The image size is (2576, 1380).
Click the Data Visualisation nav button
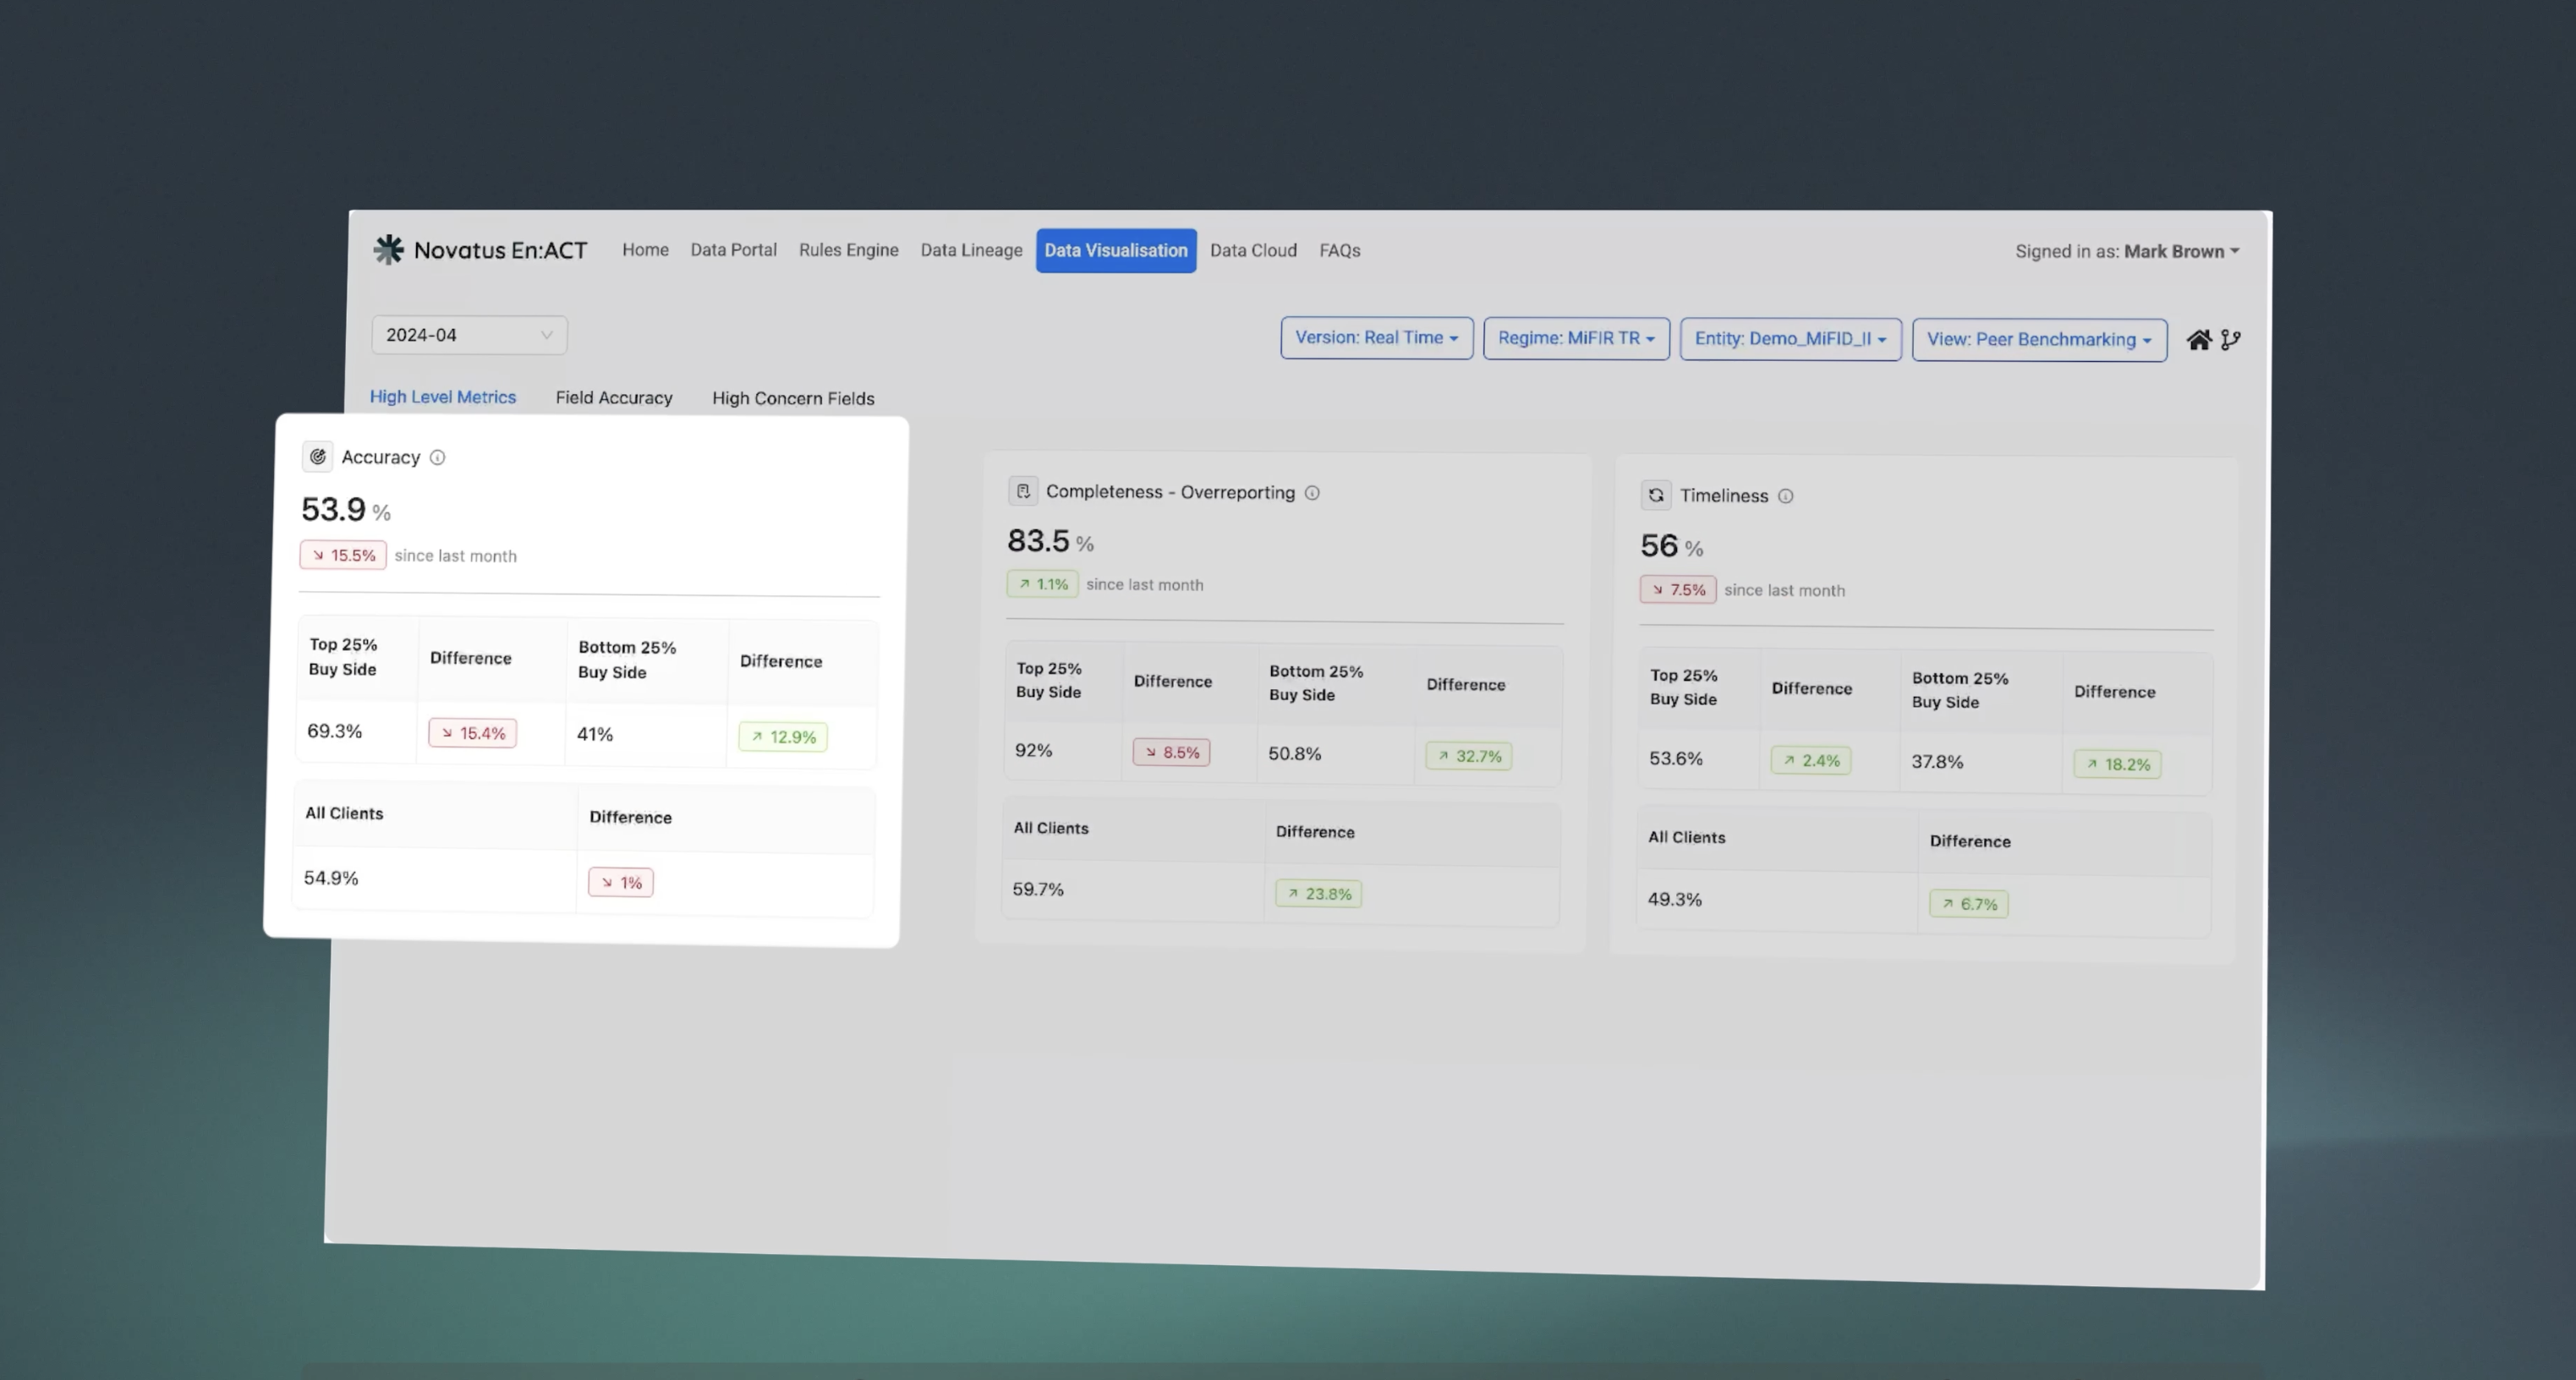point(1116,251)
